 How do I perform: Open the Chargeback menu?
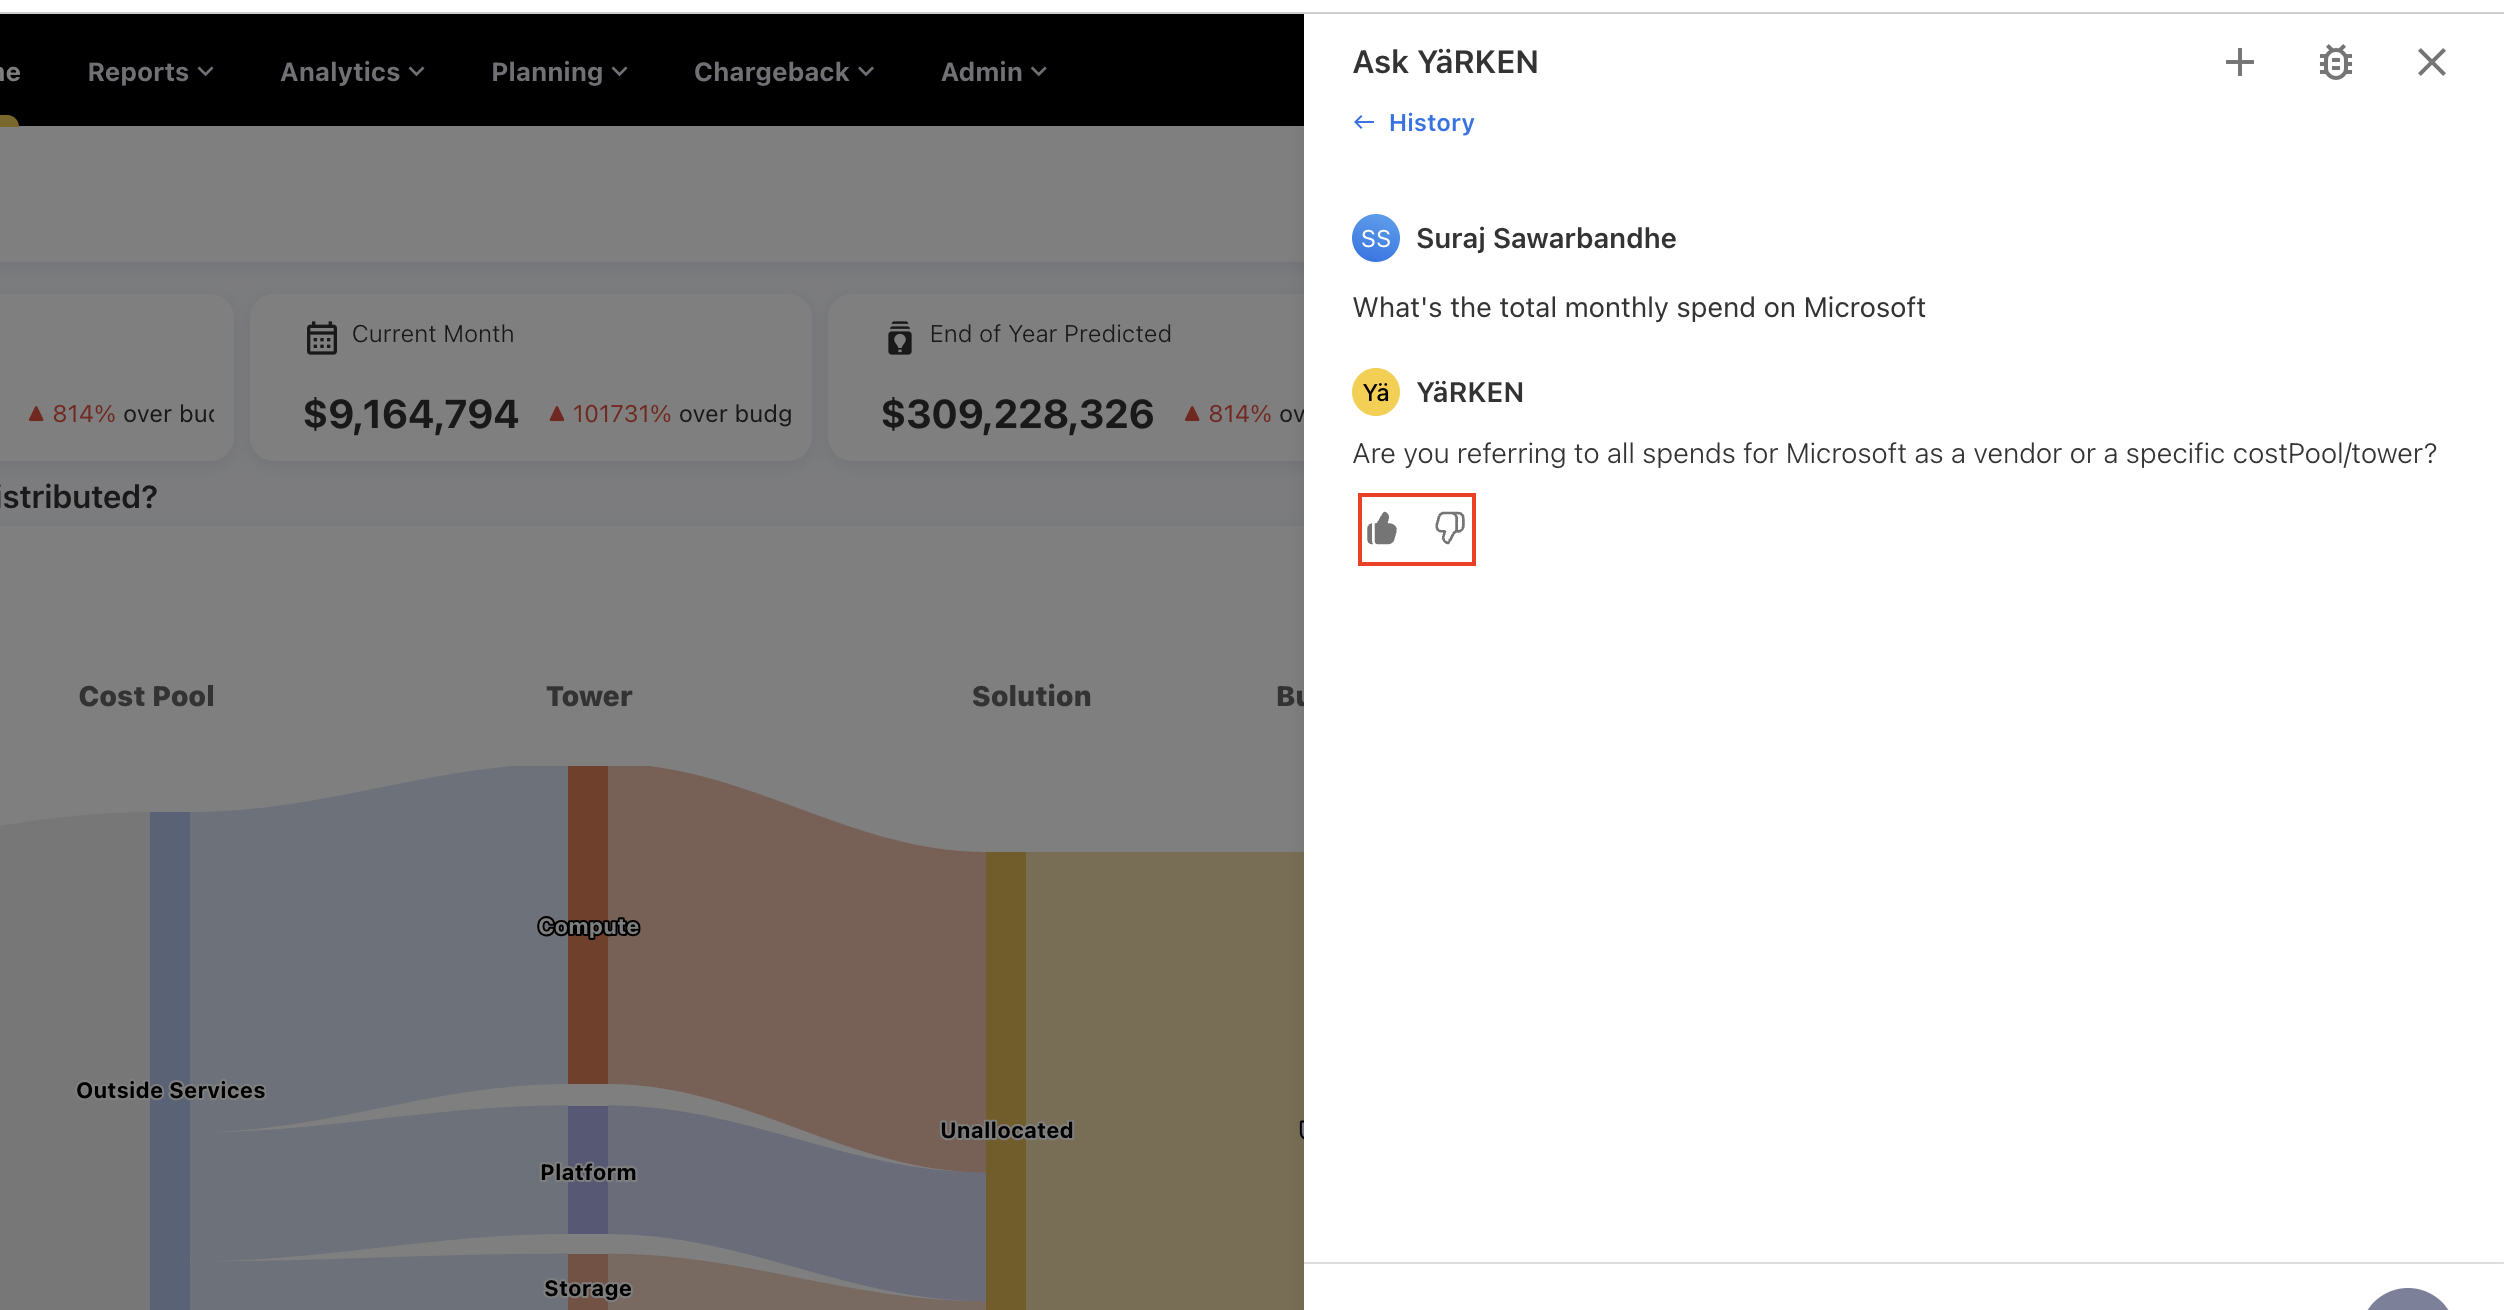(784, 71)
